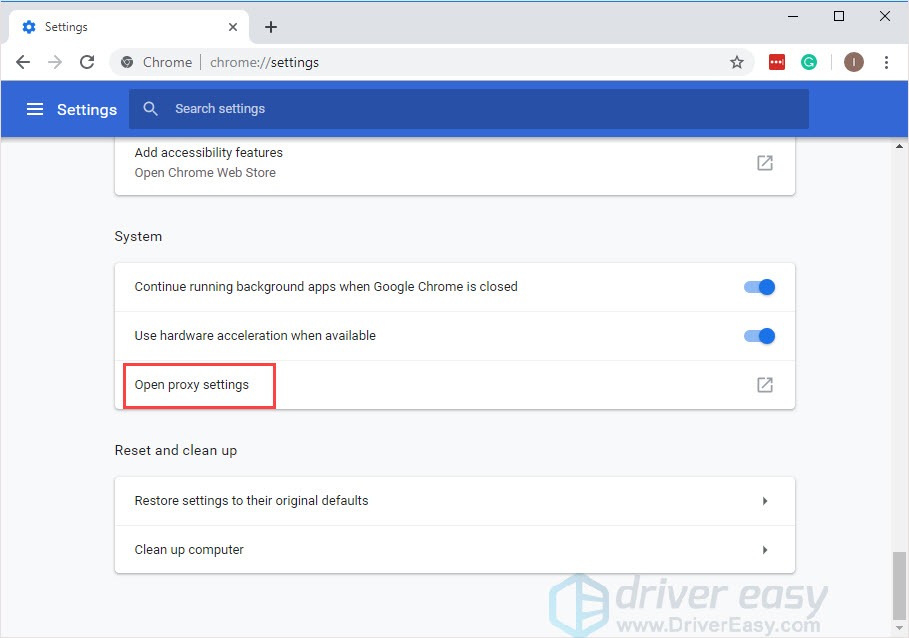
Task: Click the browser back arrow
Action: pos(23,62)
